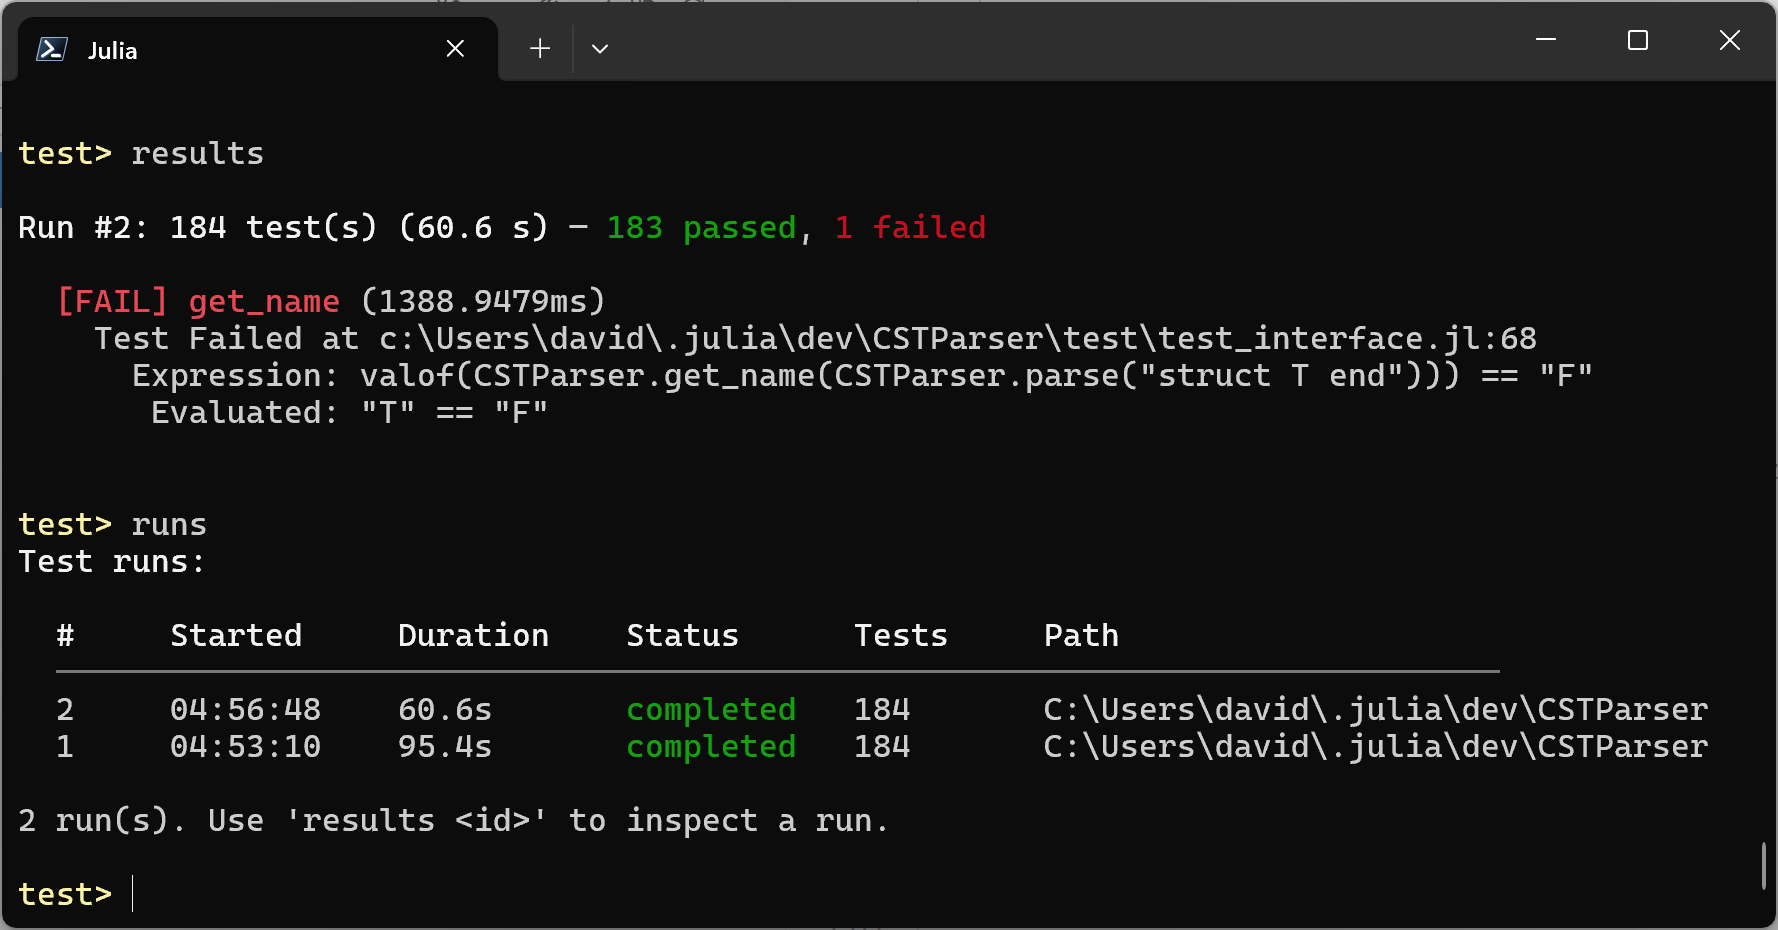Click the Duration column header
Screen dimensions: 1778x930
(473, 635)
